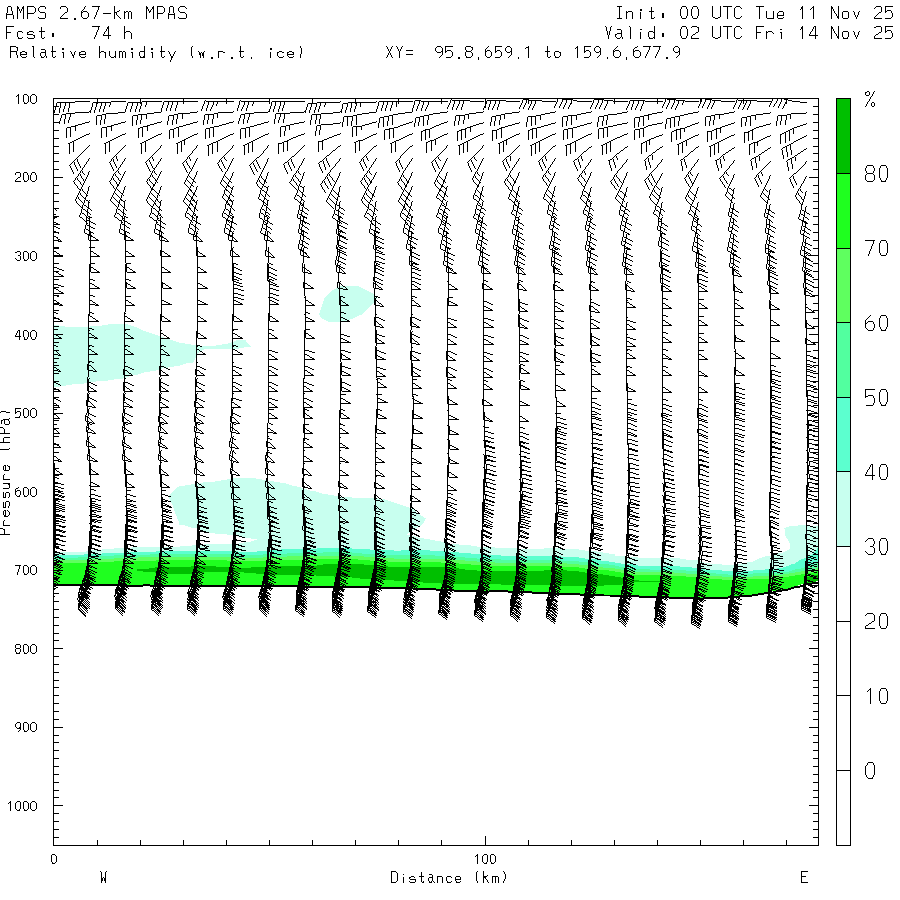Click the 'Pressure (hPa)' axis title
Screen dimensions: 900x900
tap(5, 472)
